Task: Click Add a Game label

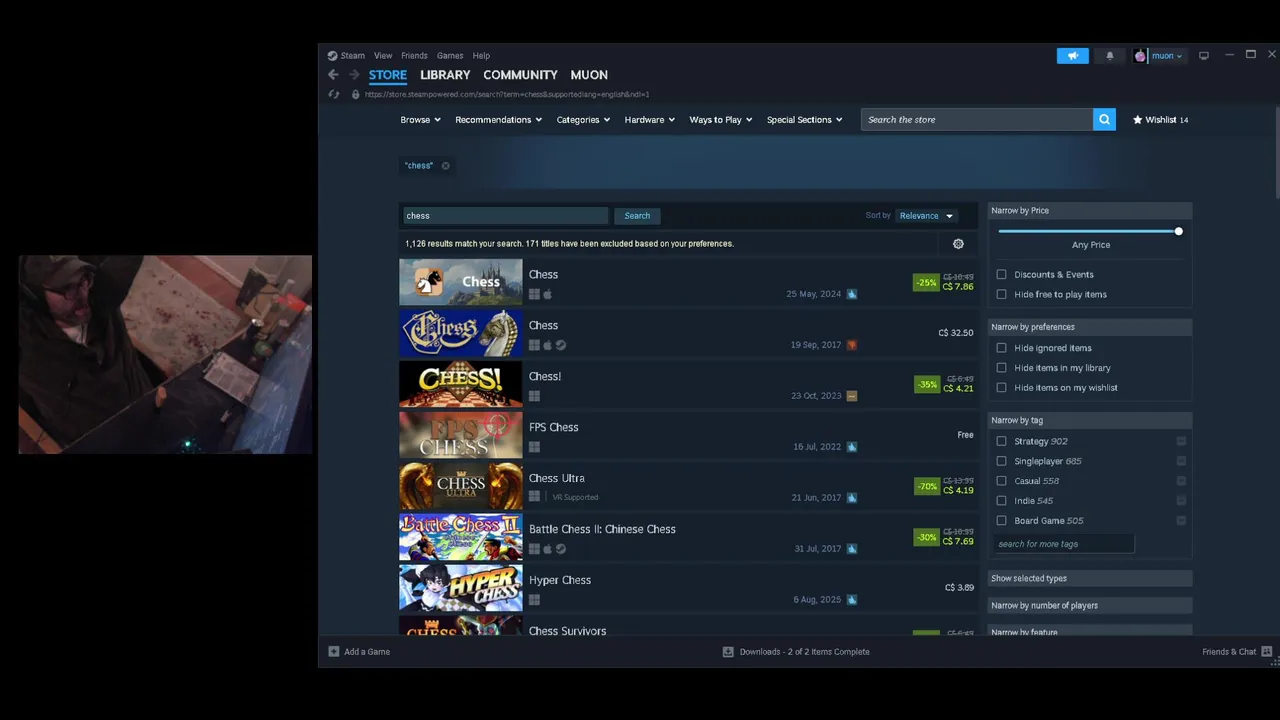Action: (x=367, y=652)
